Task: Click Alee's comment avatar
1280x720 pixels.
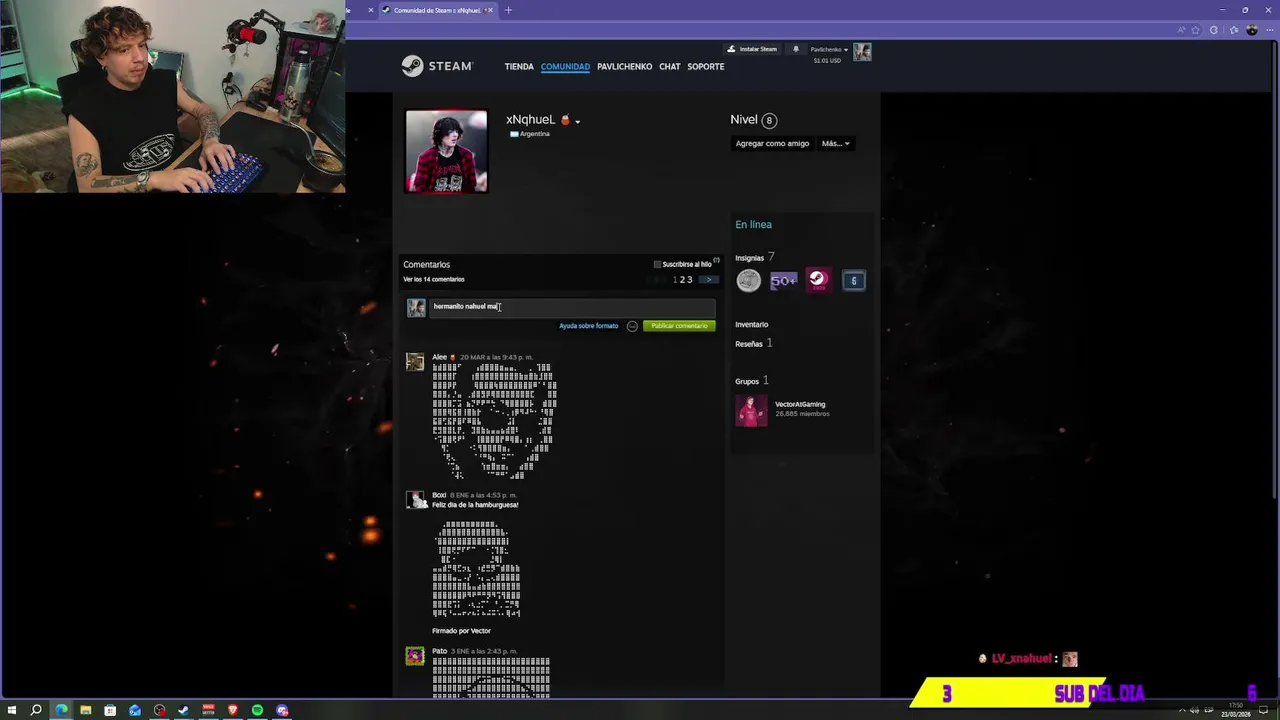Action: coord(415,362)
